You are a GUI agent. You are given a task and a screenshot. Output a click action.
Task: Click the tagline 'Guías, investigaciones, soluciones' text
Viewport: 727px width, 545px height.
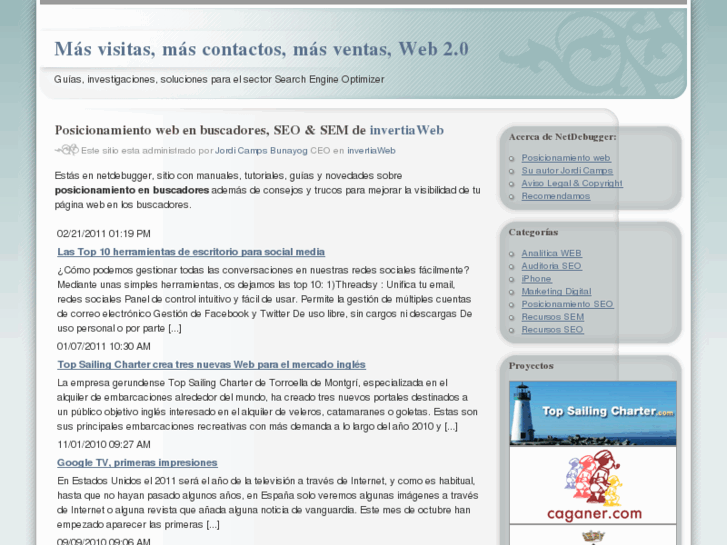pyautogui.click(x=219, y=79)
